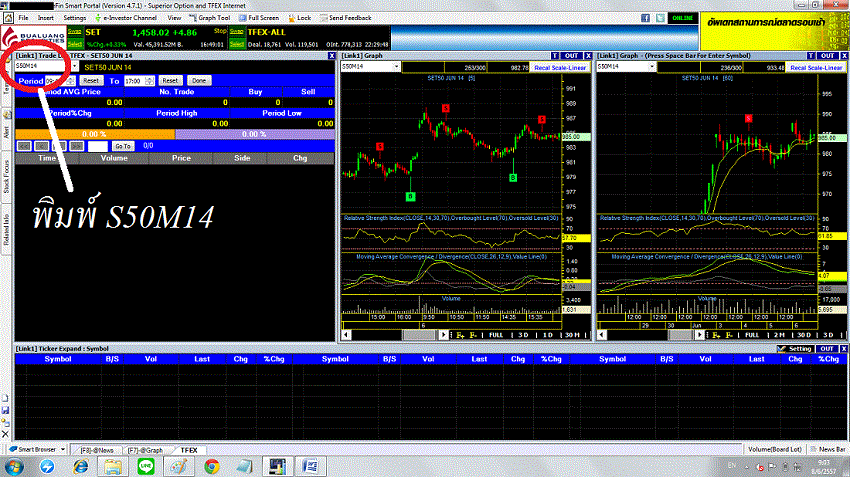Pop OUT the Ticker Expand panel

pyautogui.click(x=827, y=349)
